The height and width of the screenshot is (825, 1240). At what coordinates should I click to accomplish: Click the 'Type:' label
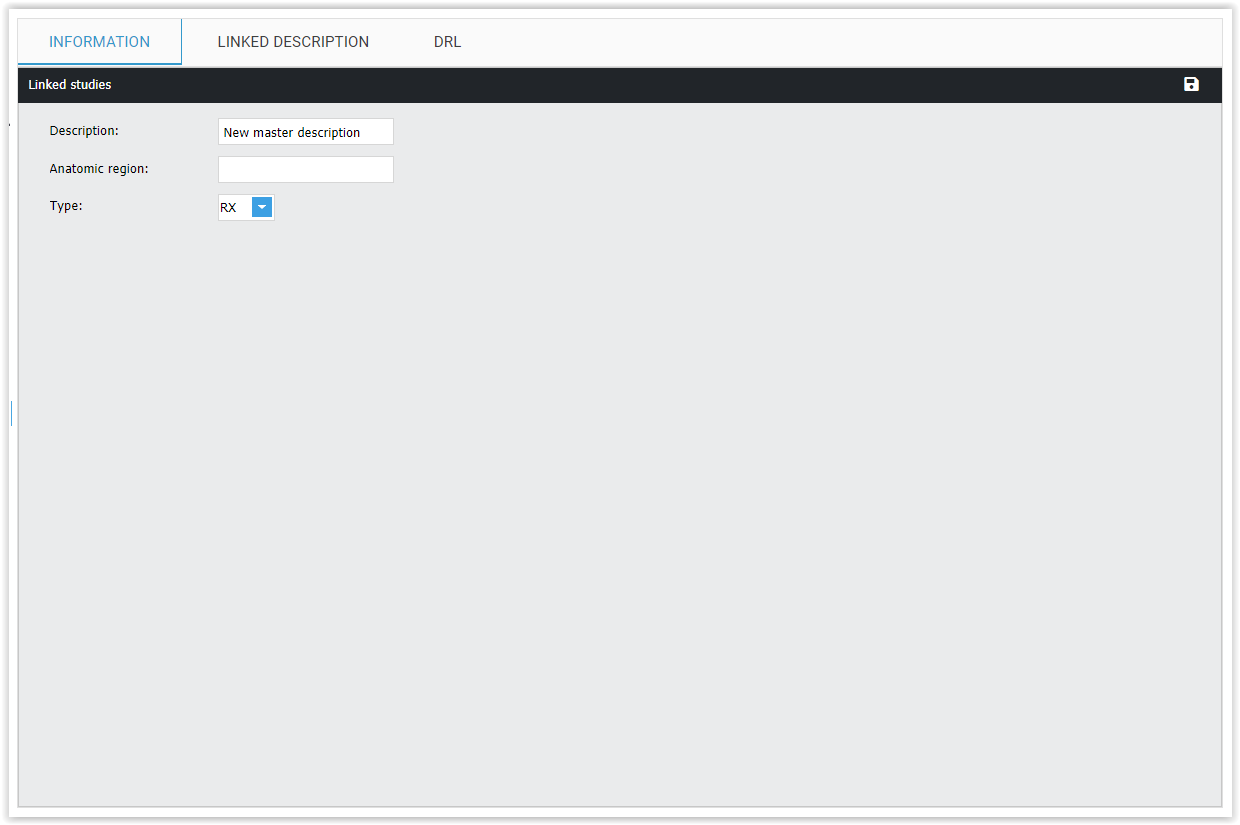tap(66, 206)
